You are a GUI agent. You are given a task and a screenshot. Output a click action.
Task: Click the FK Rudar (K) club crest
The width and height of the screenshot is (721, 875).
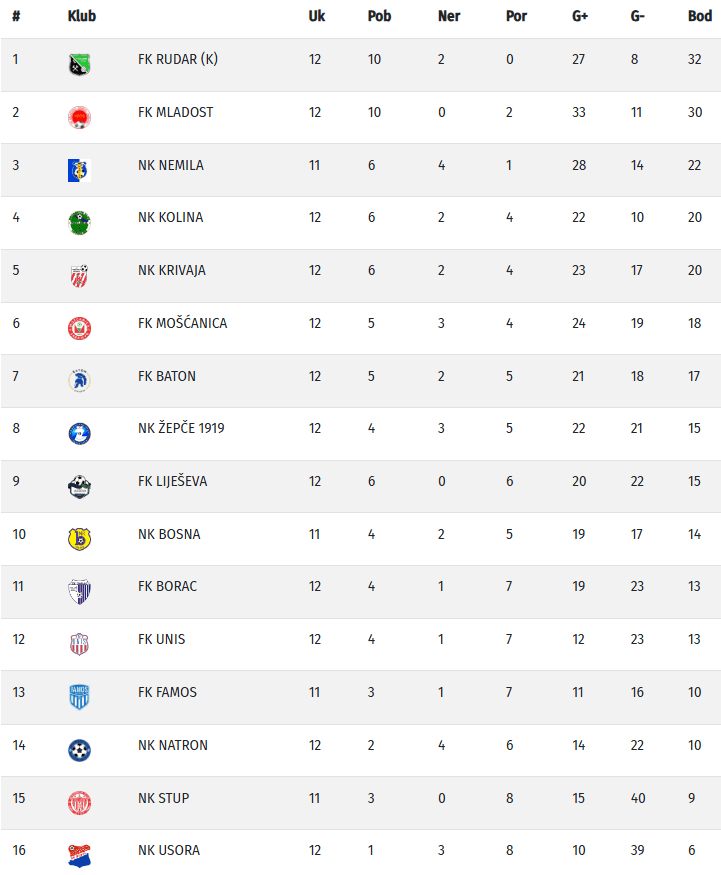pyautogui.click(x=79, y=65)
